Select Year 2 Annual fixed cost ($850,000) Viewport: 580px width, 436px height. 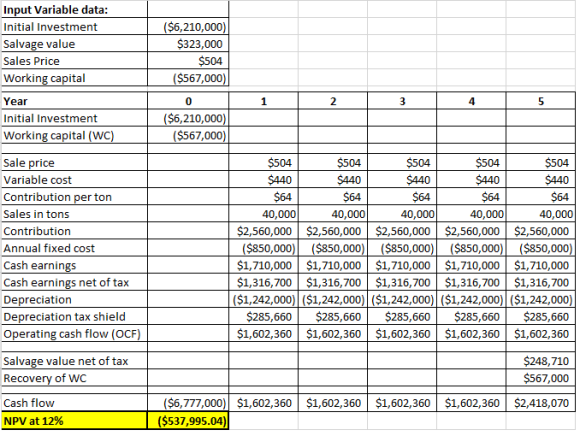(x=333, y=248)
